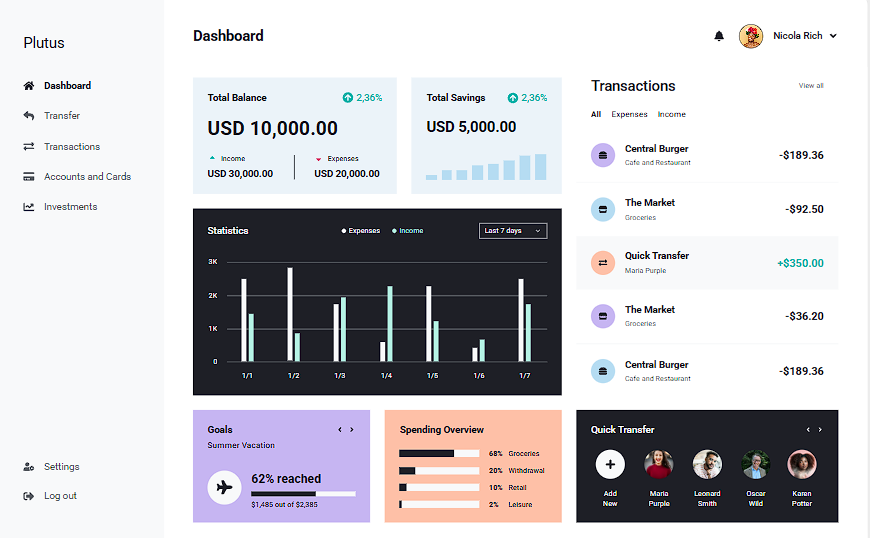The height and width of the screenshot is (538, 870).
Task: Click the Quick Transfer swap icon in transactions
Action: click(602, 263)
